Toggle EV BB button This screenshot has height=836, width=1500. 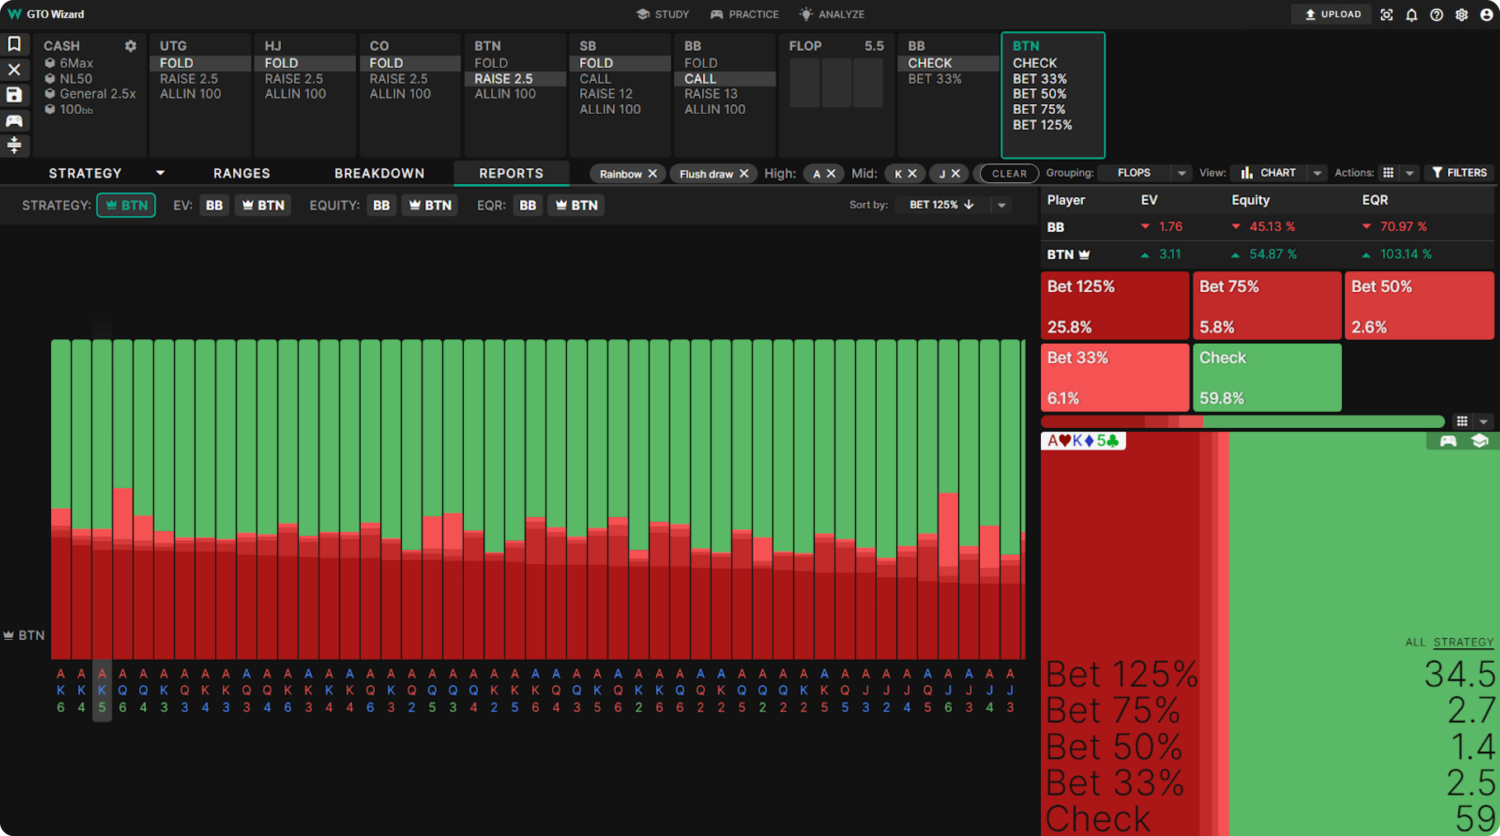coord(214,205)
